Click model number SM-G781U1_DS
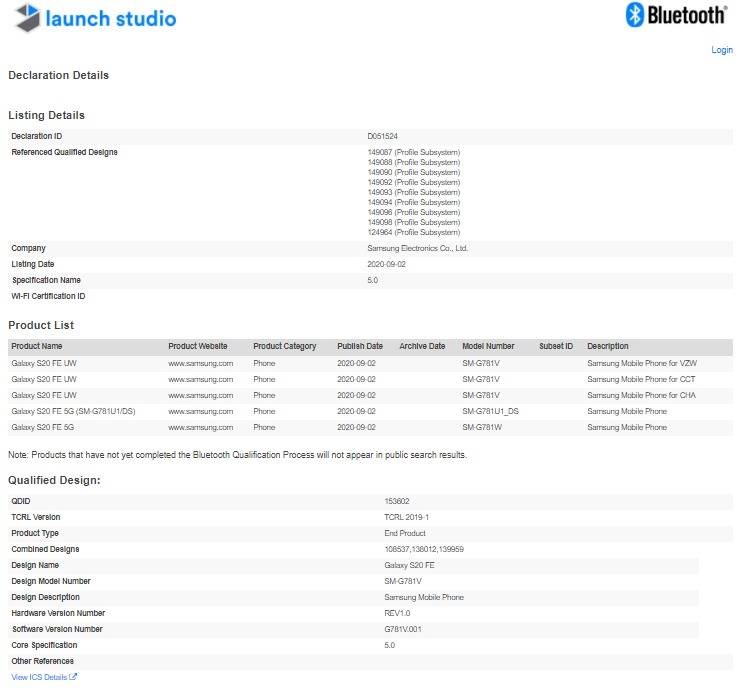Screen dimensions: 741x689 coord(490,411)
